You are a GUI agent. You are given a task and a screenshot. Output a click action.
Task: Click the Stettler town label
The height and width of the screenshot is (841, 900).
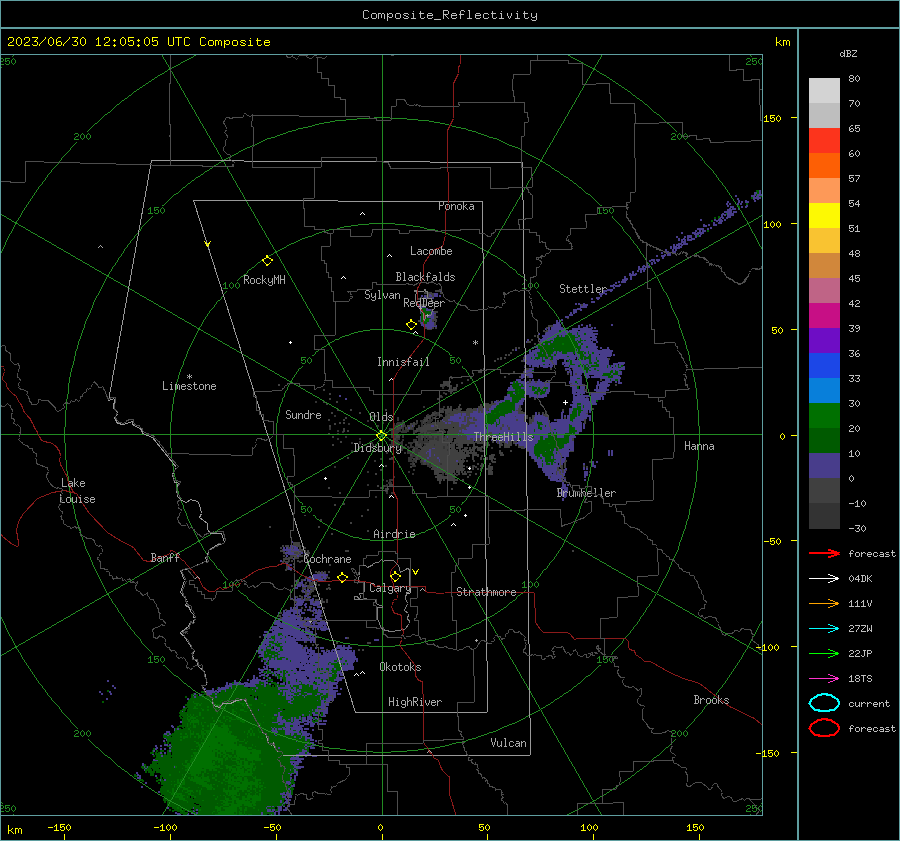583,289
